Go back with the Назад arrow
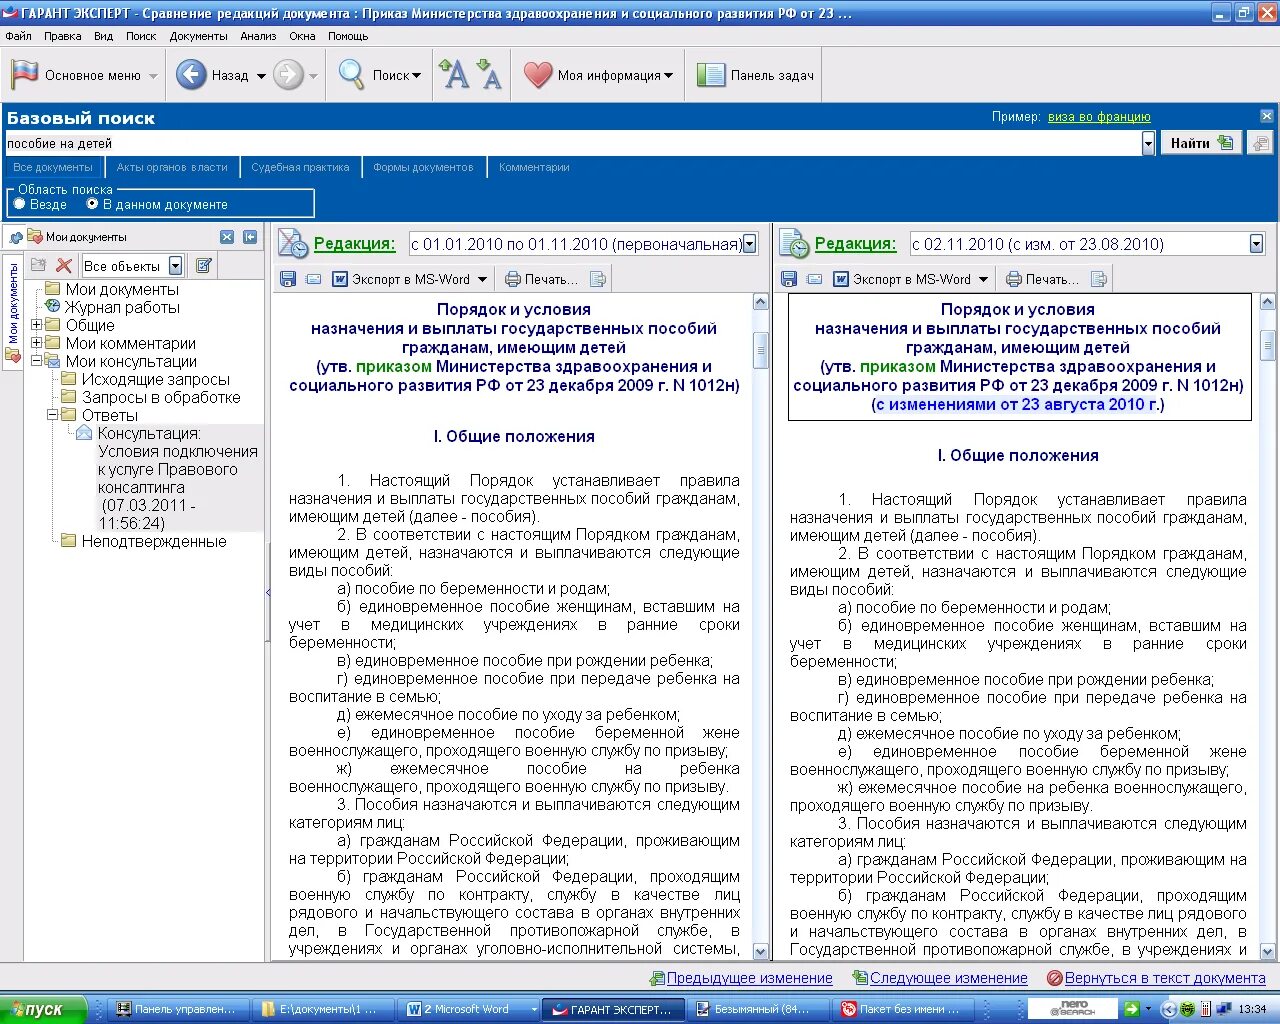This screenshot has width=1280, height=1024. point(191,75)
